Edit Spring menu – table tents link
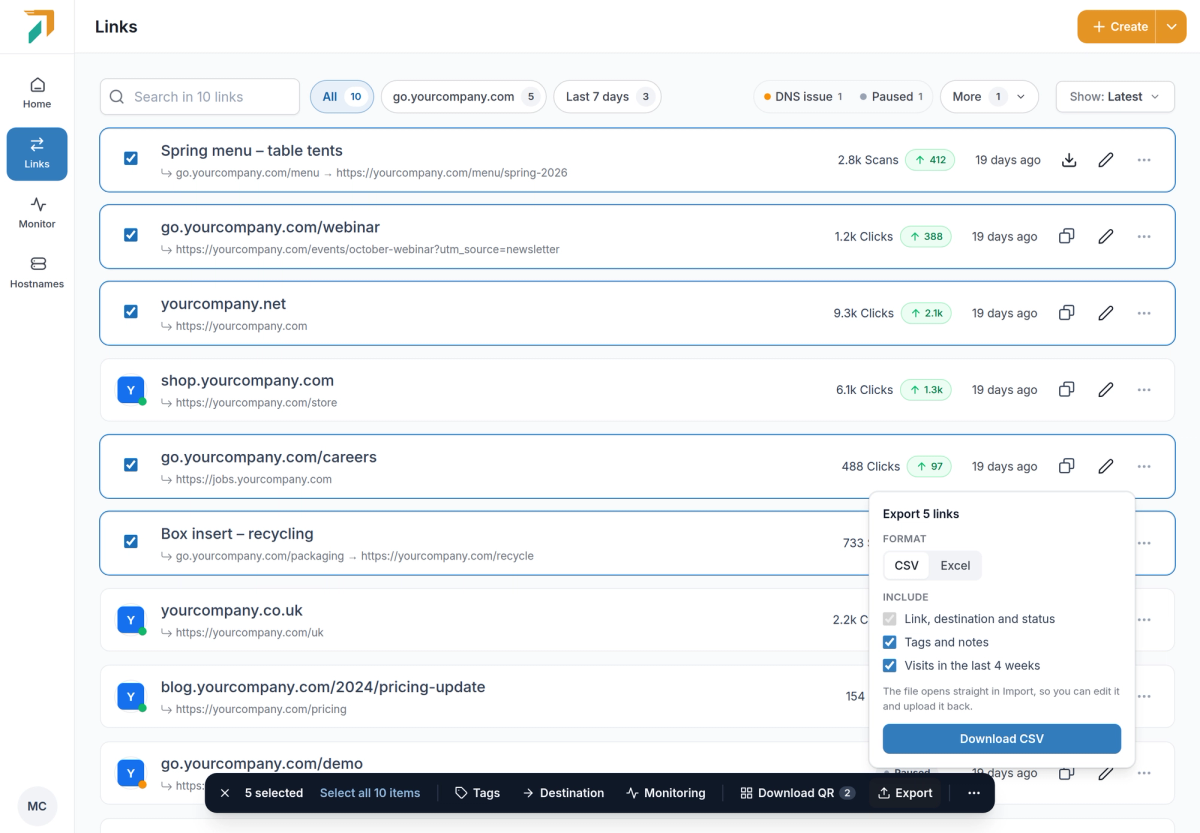Screen dimensions: 1200x833 click(x=1106, y=160)
